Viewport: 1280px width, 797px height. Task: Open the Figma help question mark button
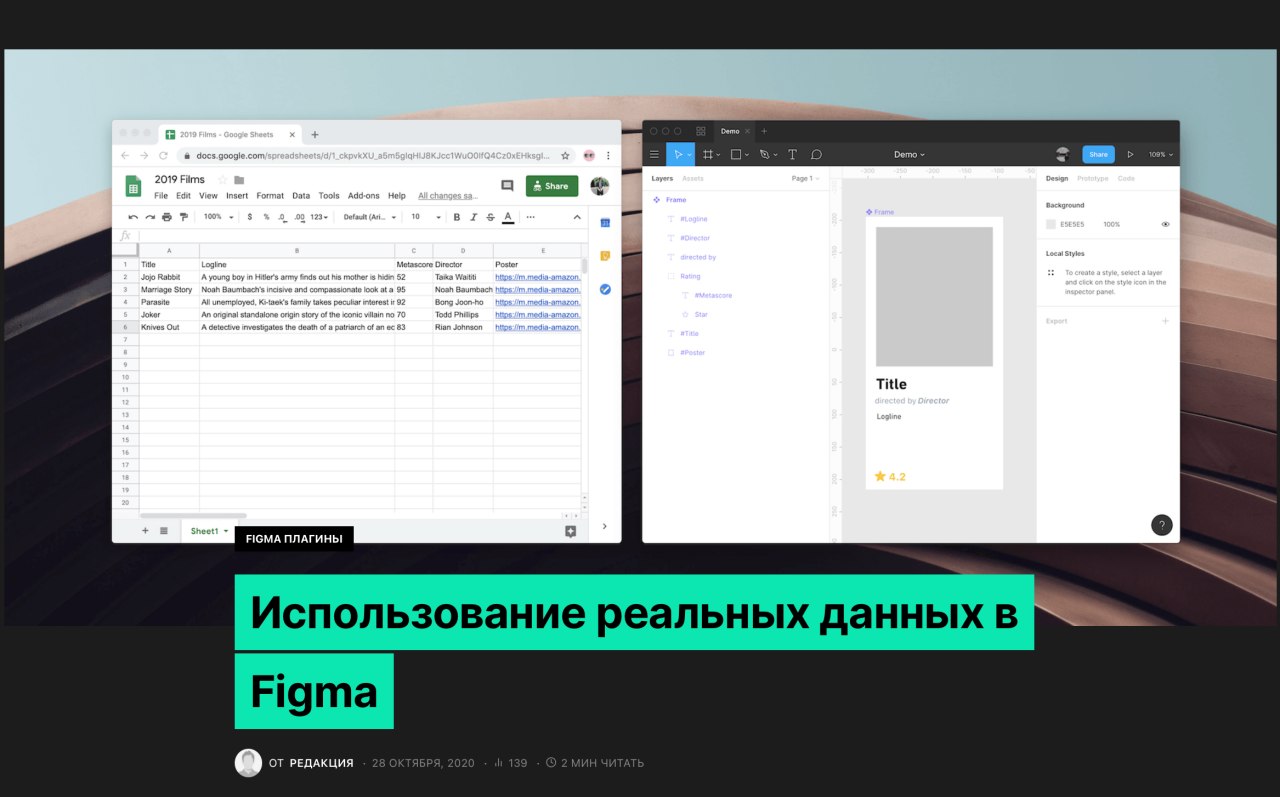click(x=1161, y=525)
